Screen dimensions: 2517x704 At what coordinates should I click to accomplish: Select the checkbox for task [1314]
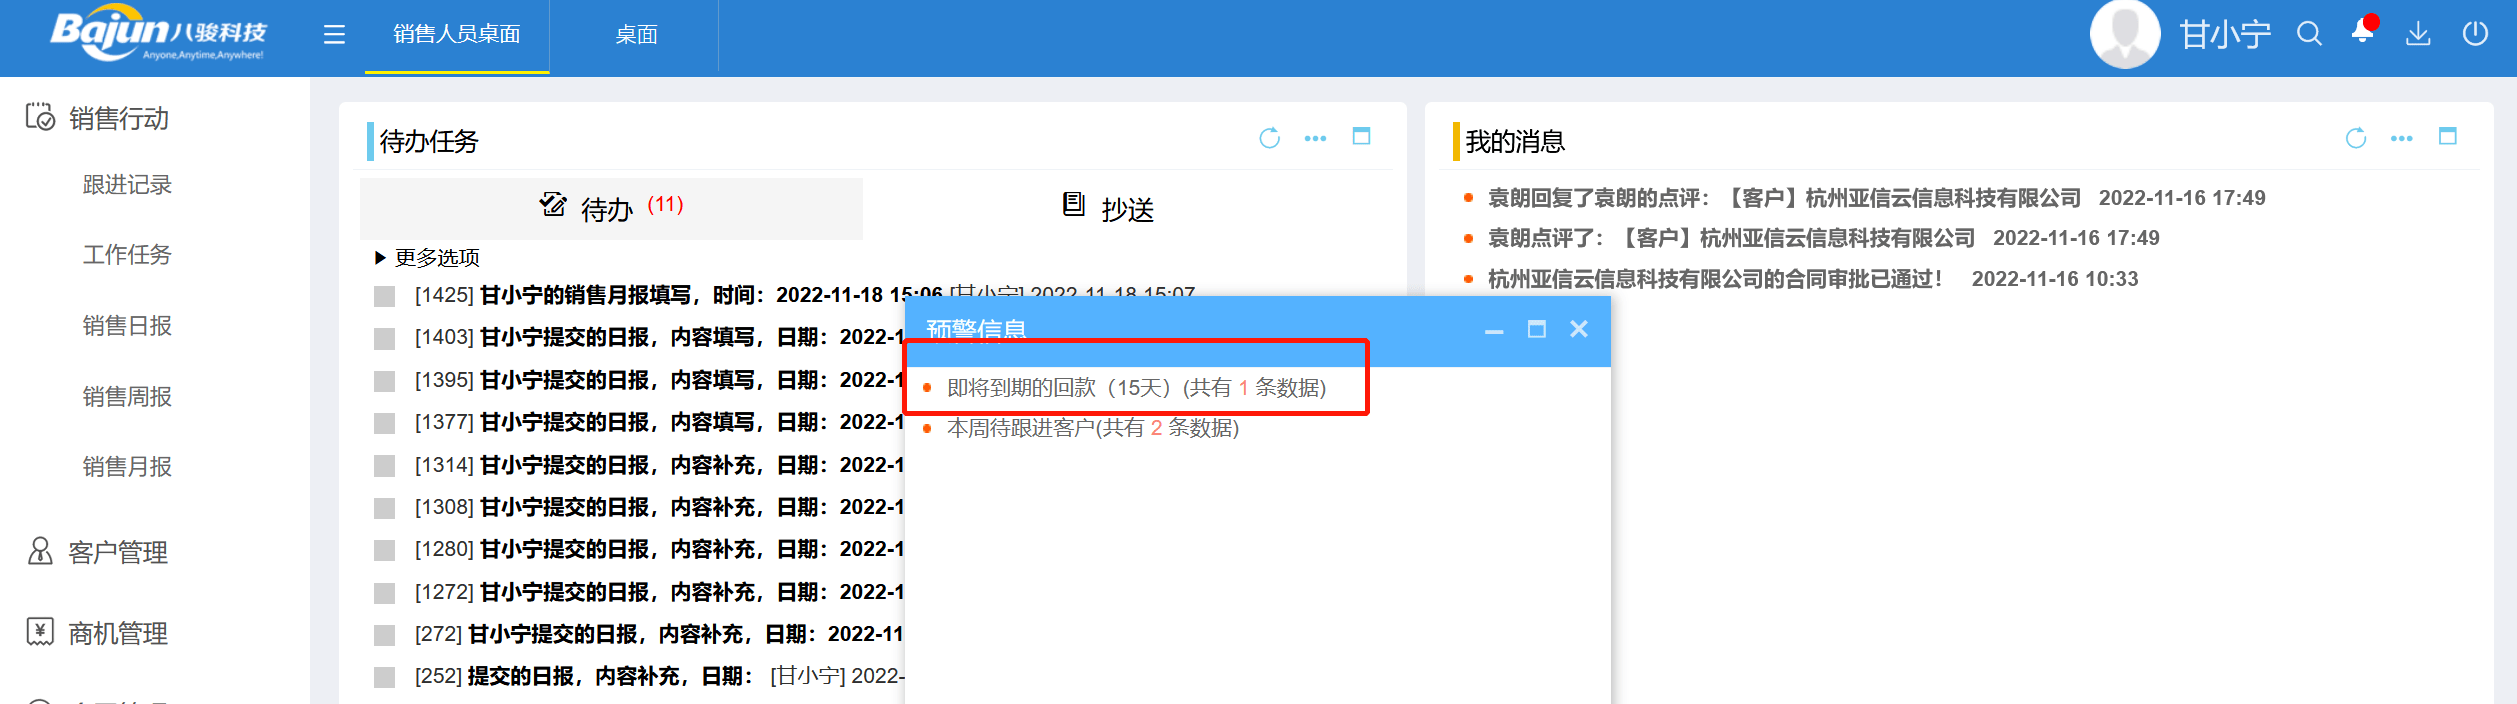[x=384, y=466]
